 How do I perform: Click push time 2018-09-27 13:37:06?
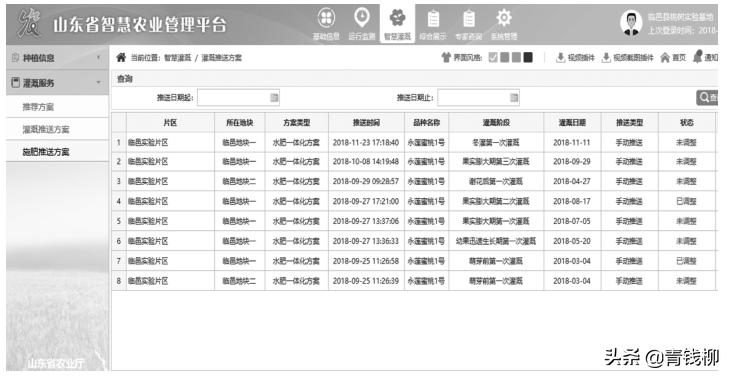pos(366,221)
